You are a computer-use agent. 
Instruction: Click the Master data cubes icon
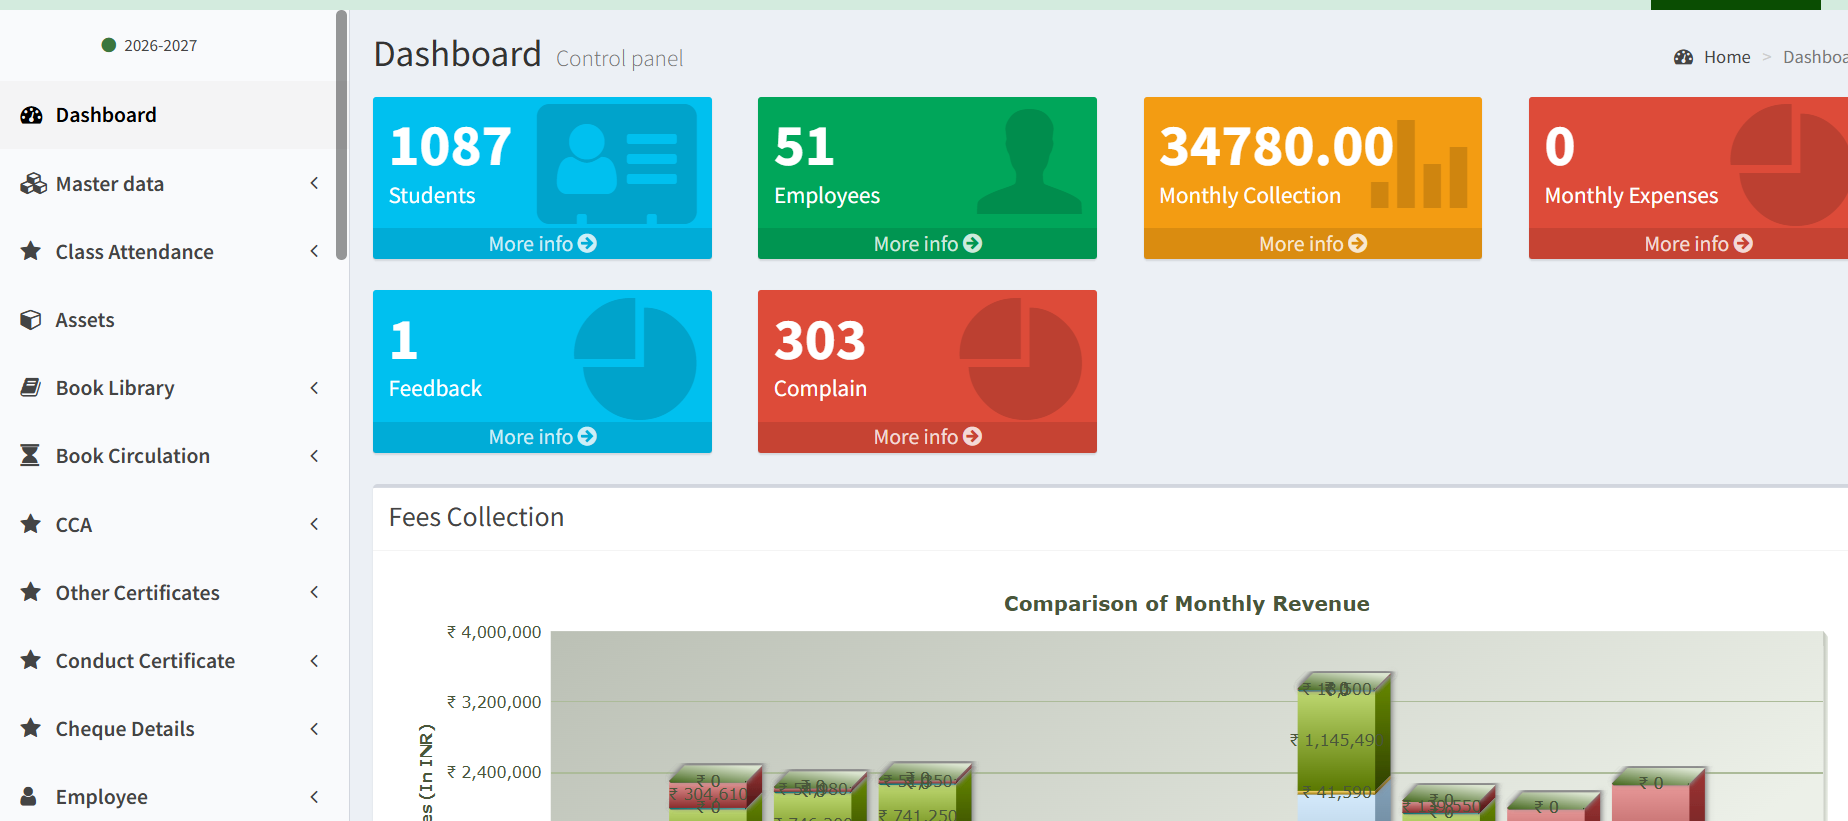(x=33, y=184)
